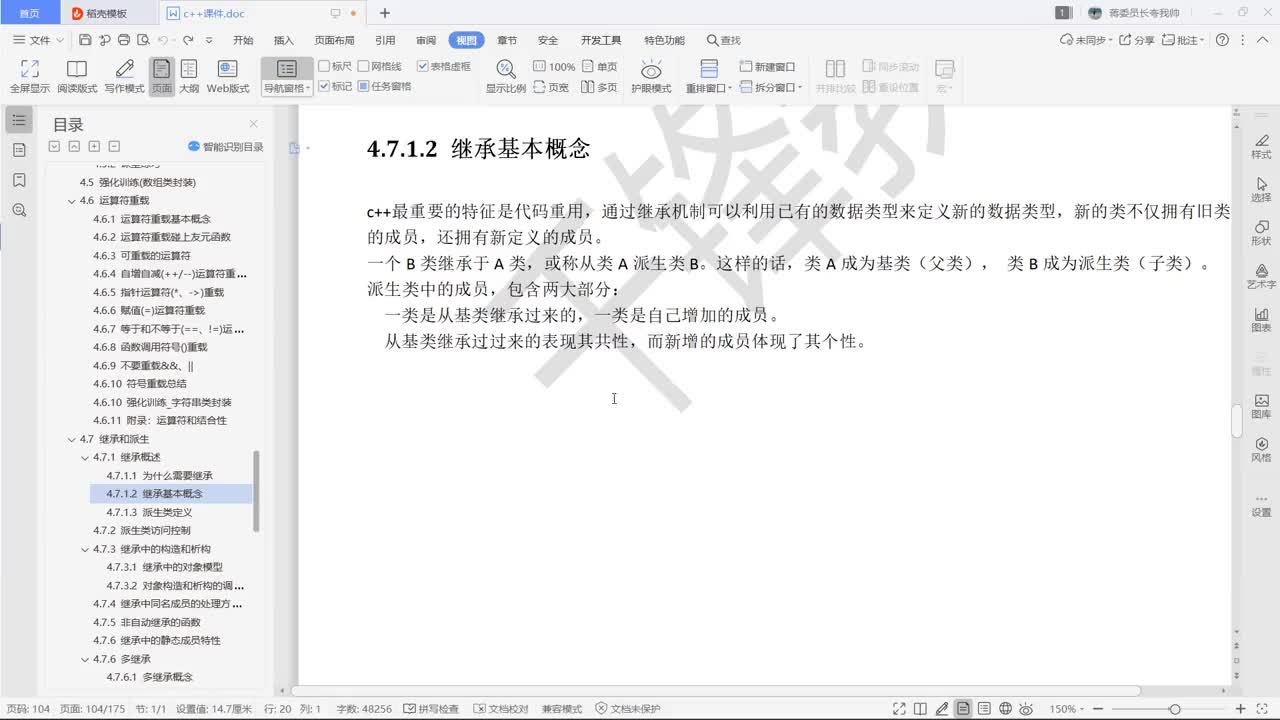Switch to 阅读版式 reading layout

click(x=77, y=76)
